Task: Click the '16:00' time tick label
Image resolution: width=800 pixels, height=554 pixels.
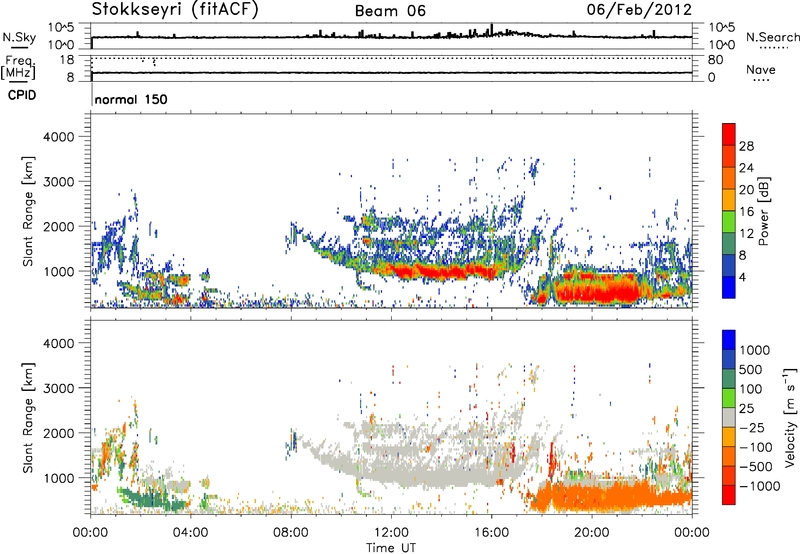Action: pyautogui.click(x=491, y=533)
